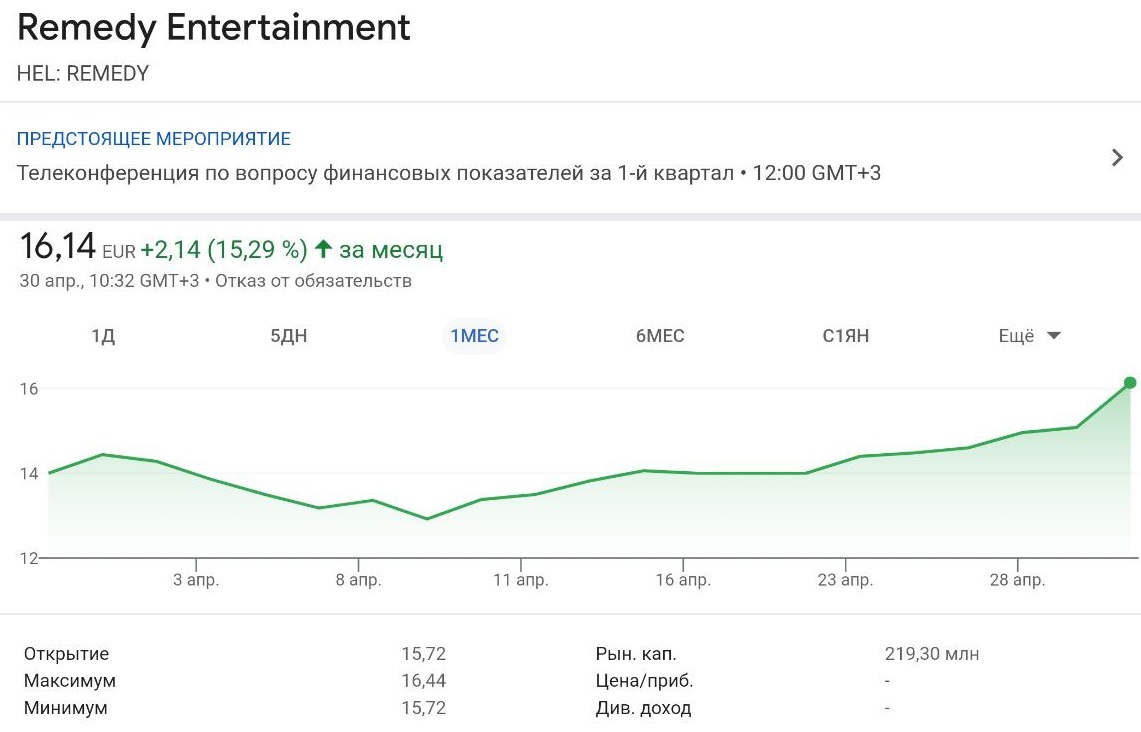Viewport: 1141px width, 732px height.
Task: Click the green endpoint dot on chart
Action: pos(1130,383)
